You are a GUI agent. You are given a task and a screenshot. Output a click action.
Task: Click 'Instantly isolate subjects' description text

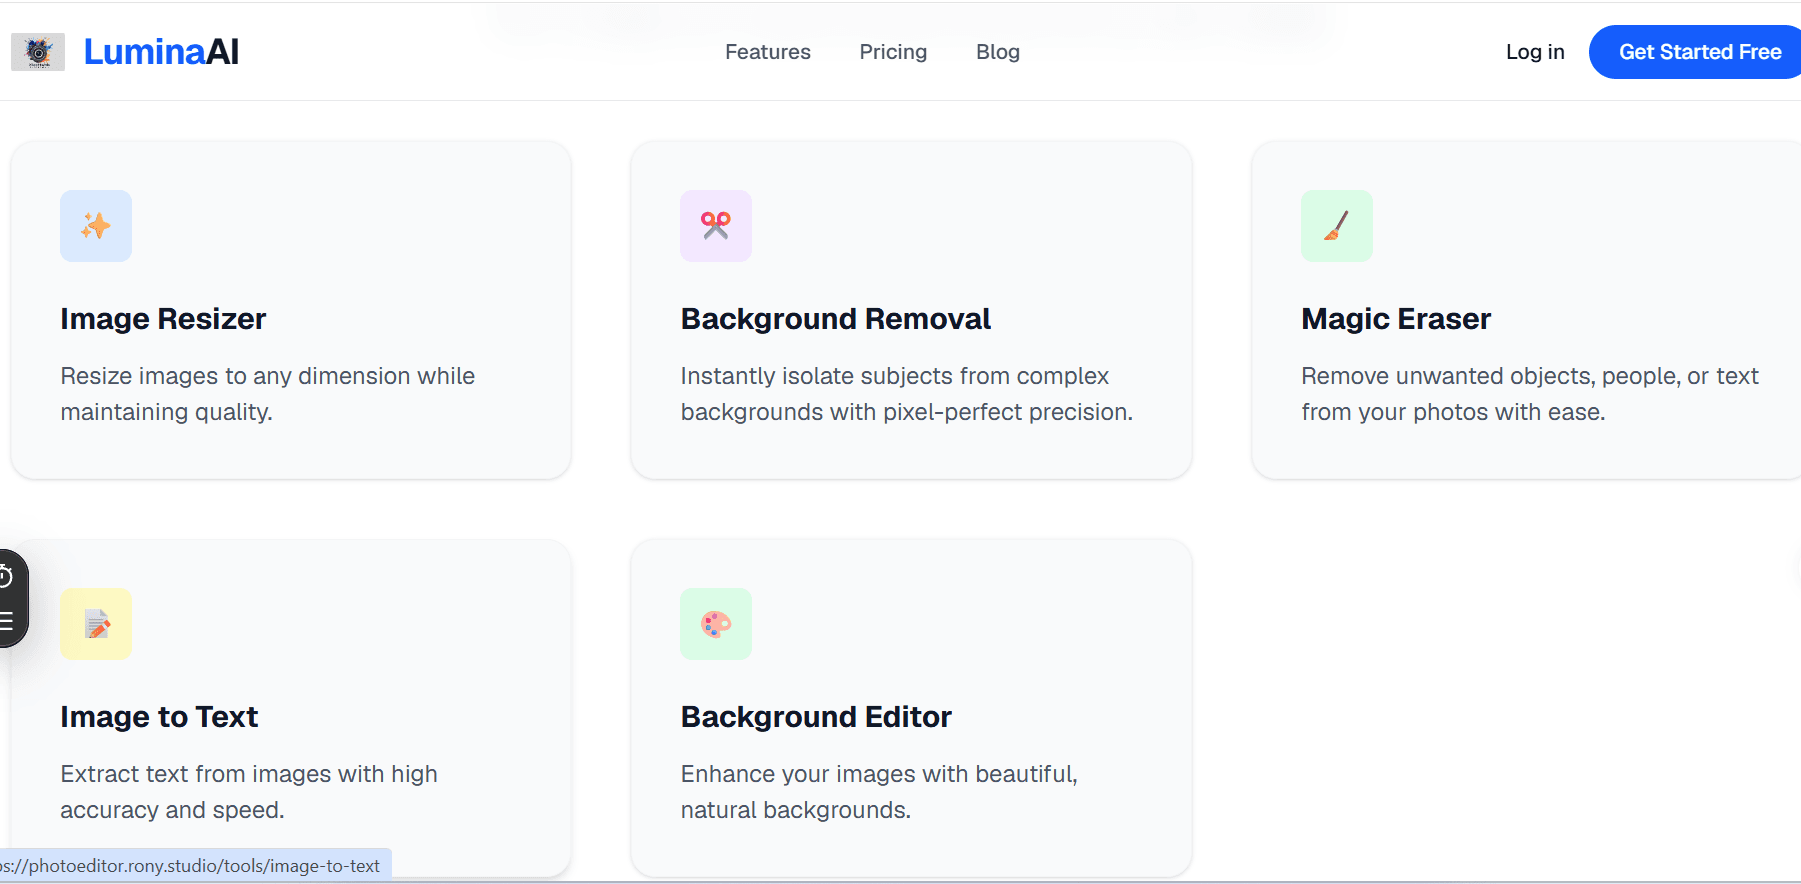point(907,394)
